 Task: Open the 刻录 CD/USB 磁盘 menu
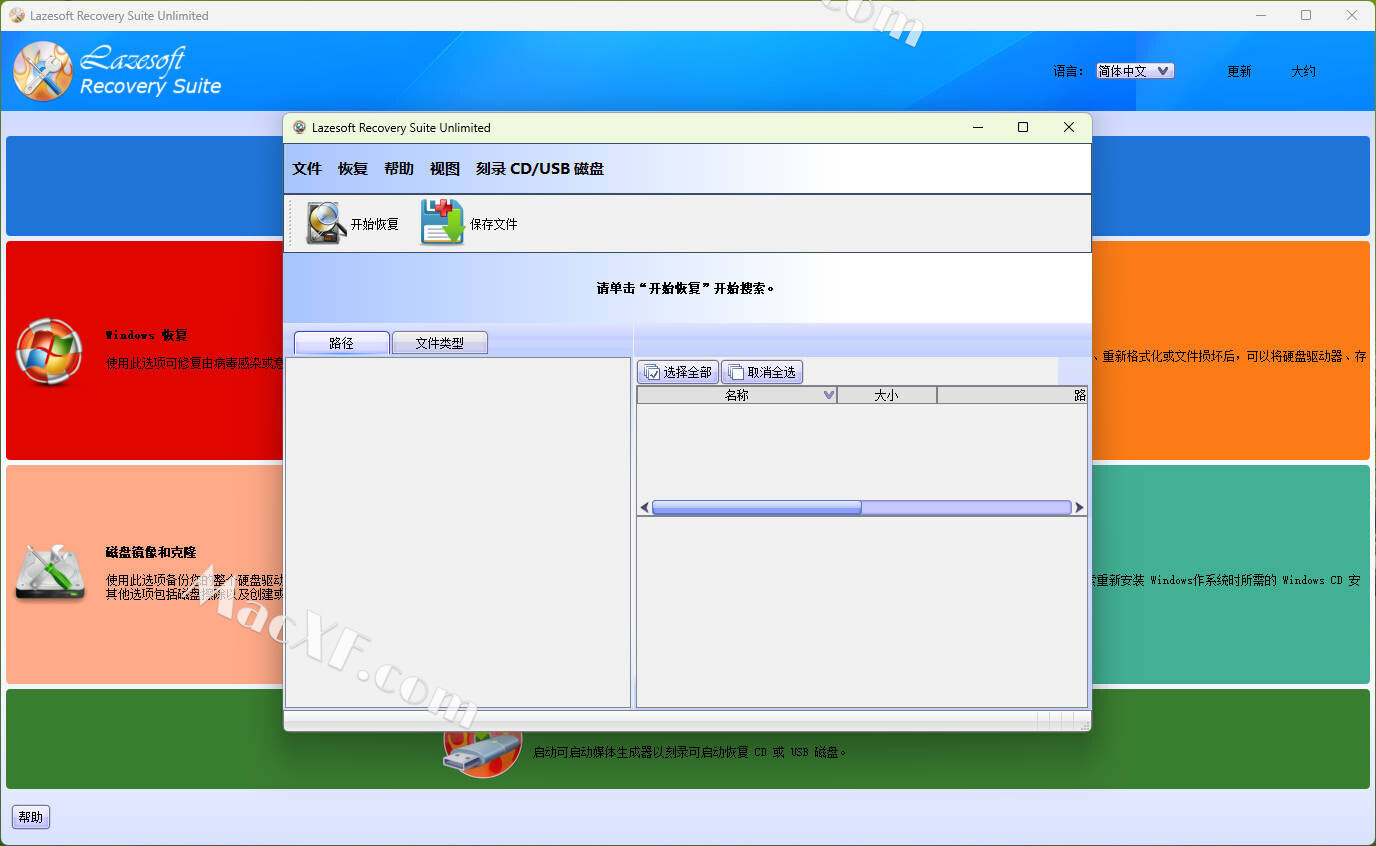(x=540, y=169)
